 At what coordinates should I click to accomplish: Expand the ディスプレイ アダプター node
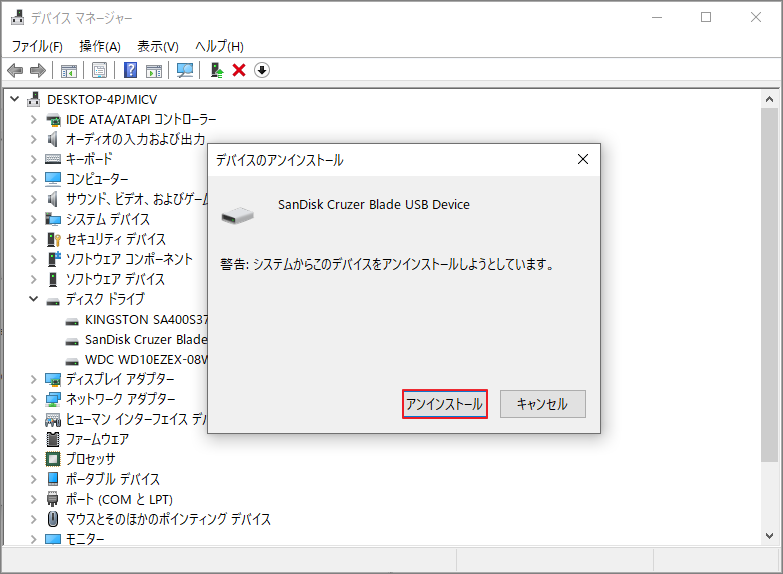click(33, 379)
